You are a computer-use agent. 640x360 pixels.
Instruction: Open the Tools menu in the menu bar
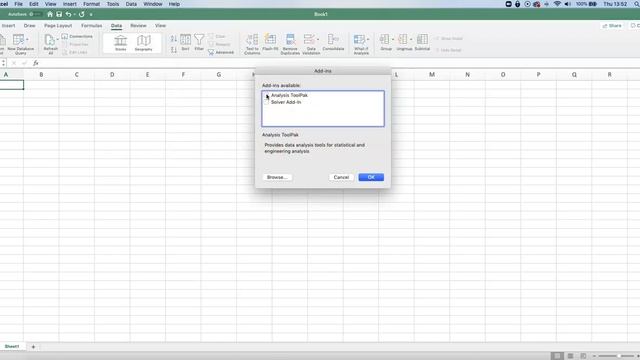(x=113, y=4)
